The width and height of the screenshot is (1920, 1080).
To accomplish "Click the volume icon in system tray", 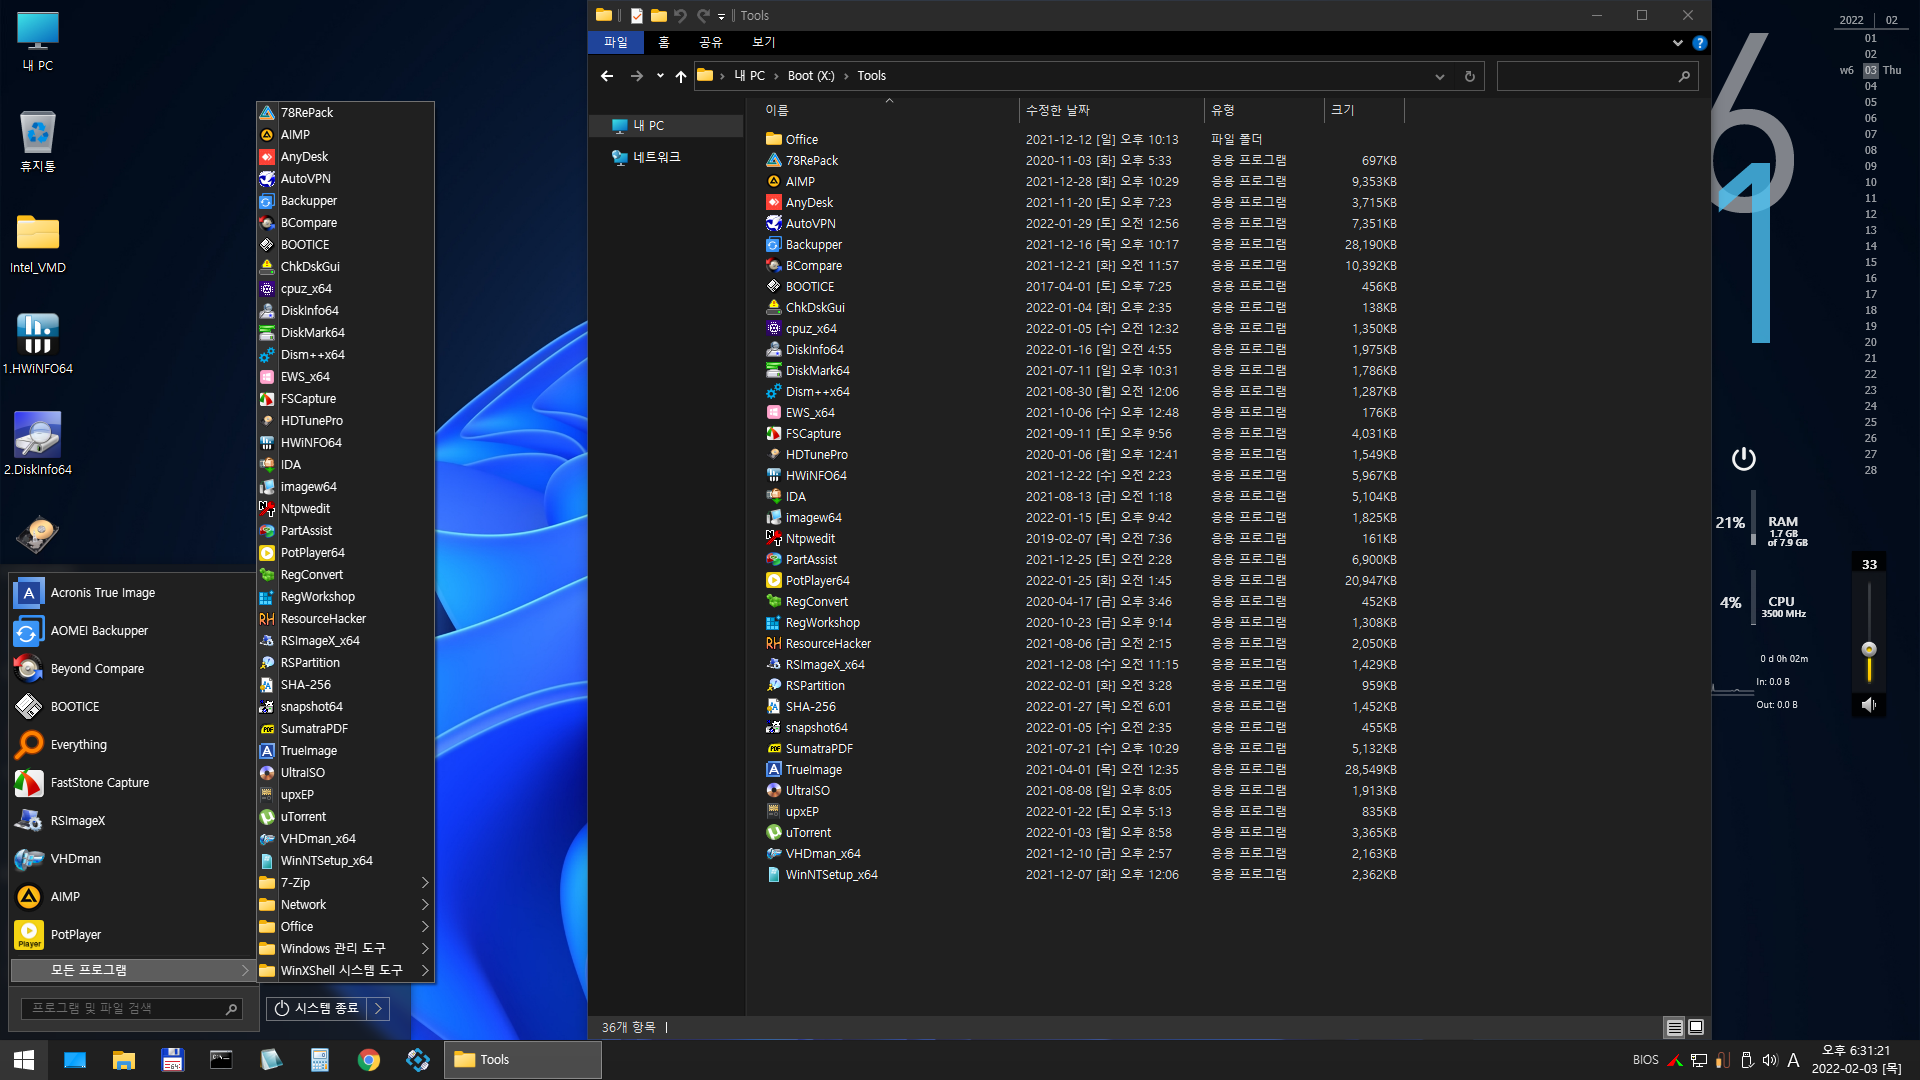I will (1770, 1060).
